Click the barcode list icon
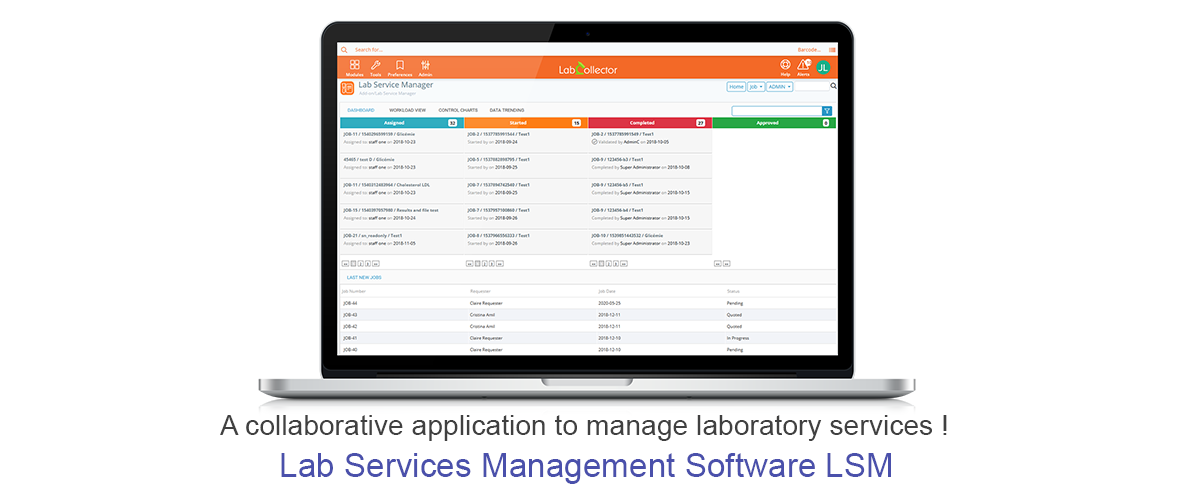Image resolution: width=1200 pixels, height=500 pixels. point(832,49)
